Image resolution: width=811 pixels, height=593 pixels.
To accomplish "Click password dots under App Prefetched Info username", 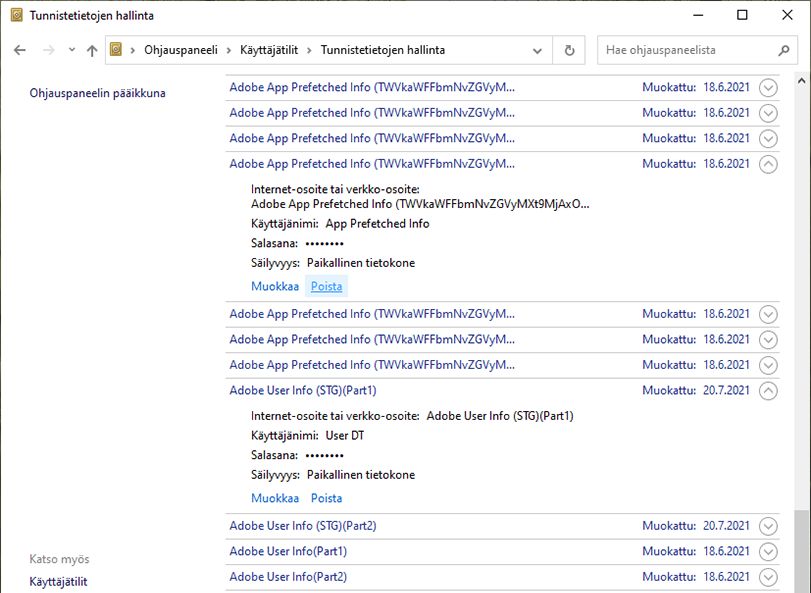I will click(324, 244).
